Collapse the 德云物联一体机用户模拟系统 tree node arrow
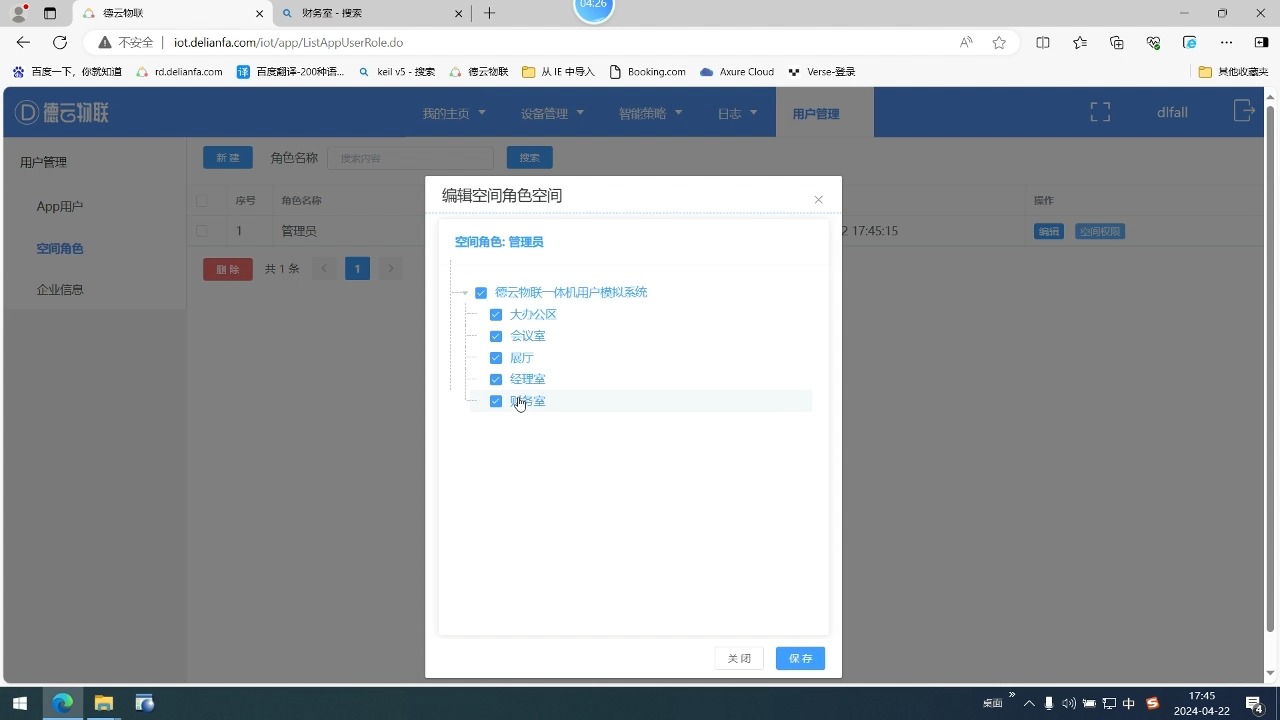Viewport: 1280px width, 720px height. [x=464, y=293]
